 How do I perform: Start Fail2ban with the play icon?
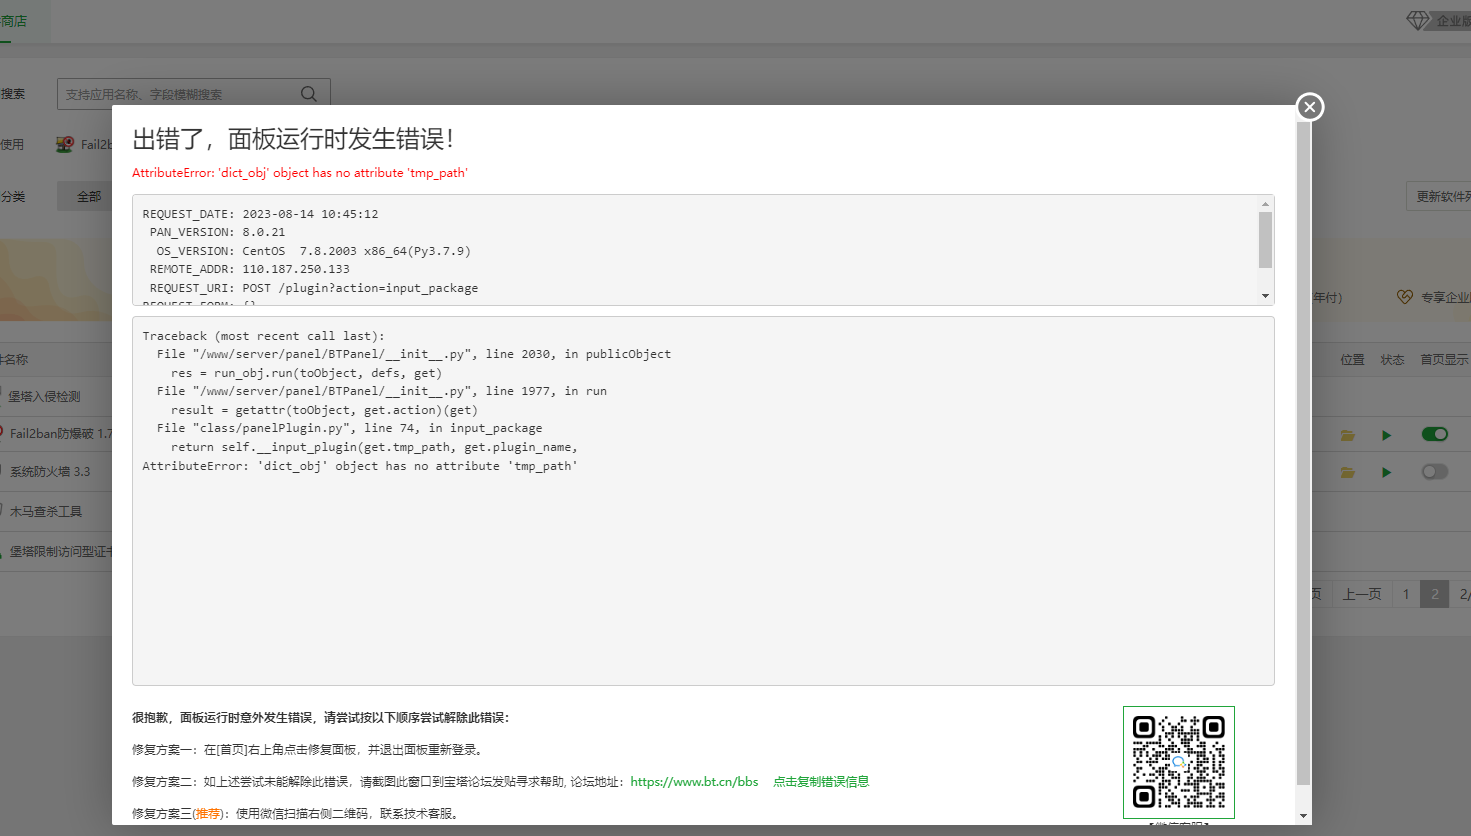coord(1386,435)
